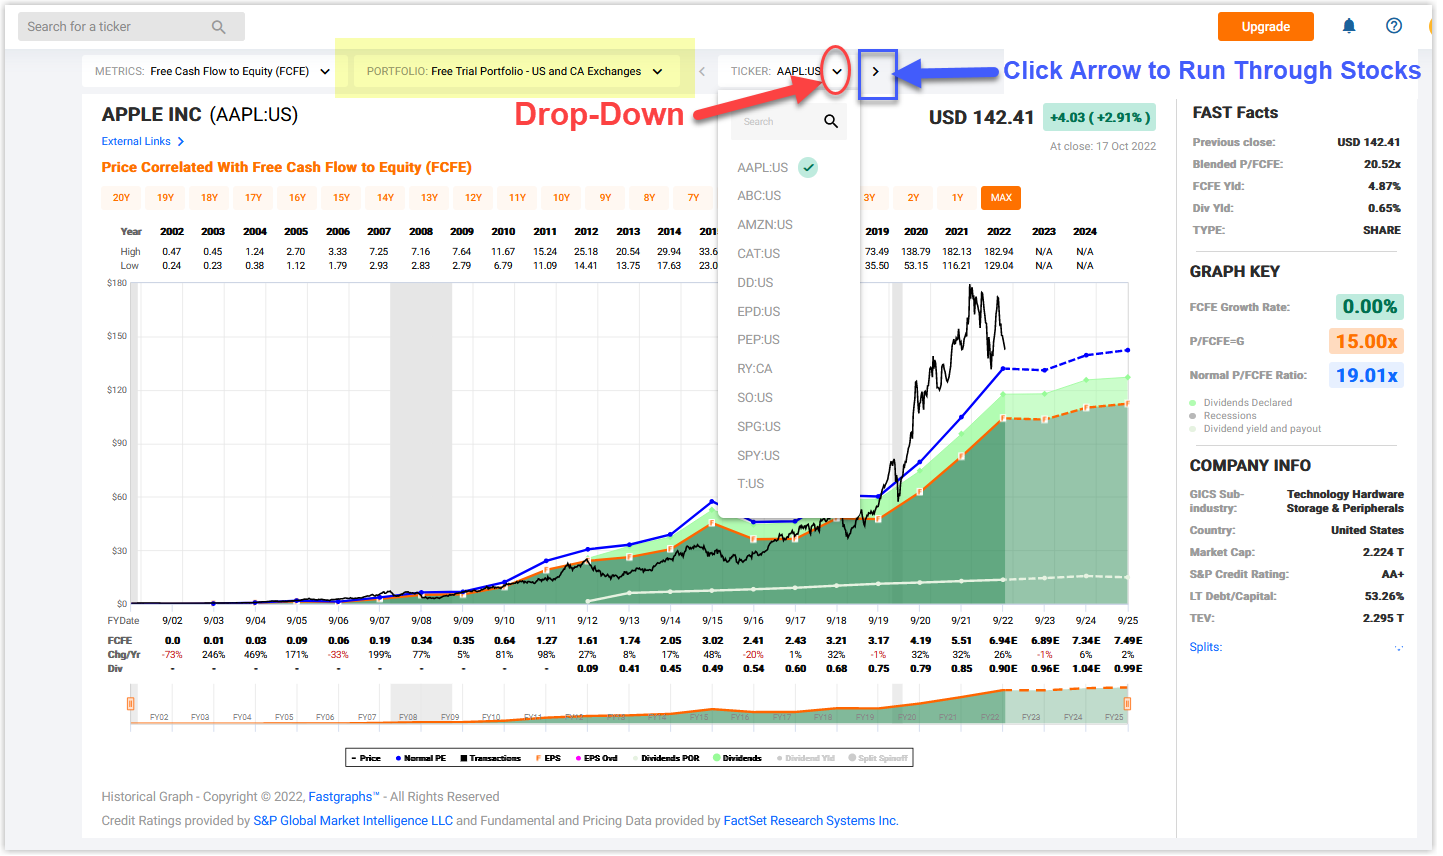Image resolution: width=1443 pixels, height=856 pixels.
Task: Select the 9Y time range
Action: [605, 198]
